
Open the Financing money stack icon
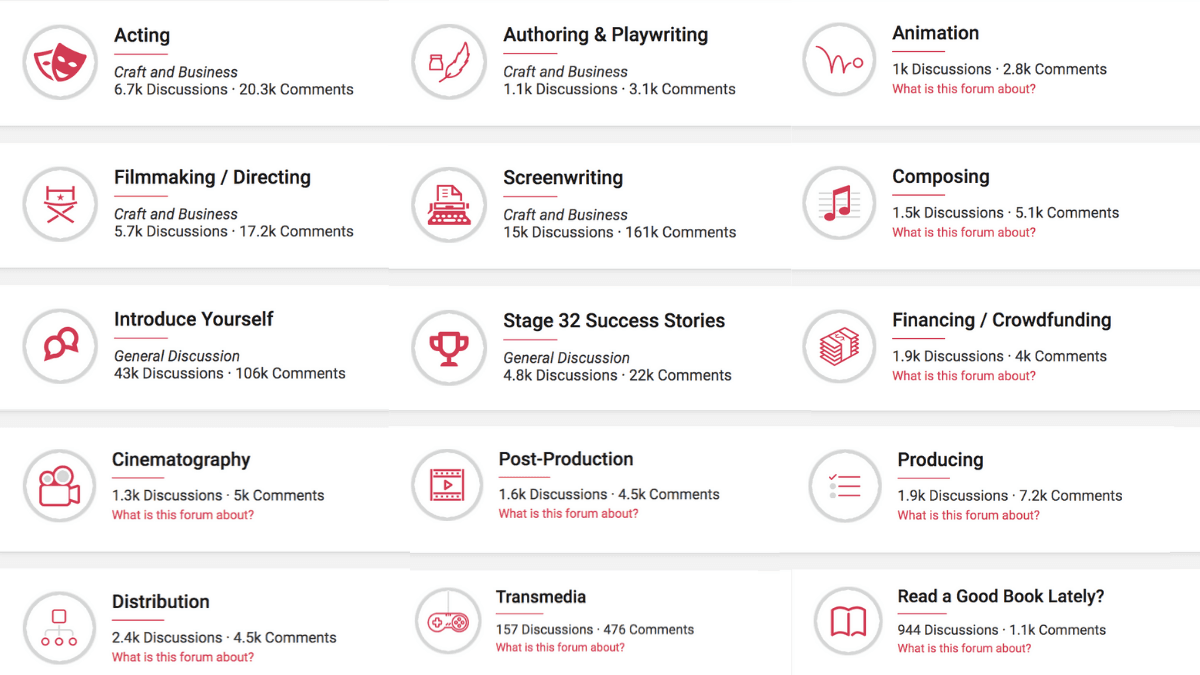(x=839, y=347)
